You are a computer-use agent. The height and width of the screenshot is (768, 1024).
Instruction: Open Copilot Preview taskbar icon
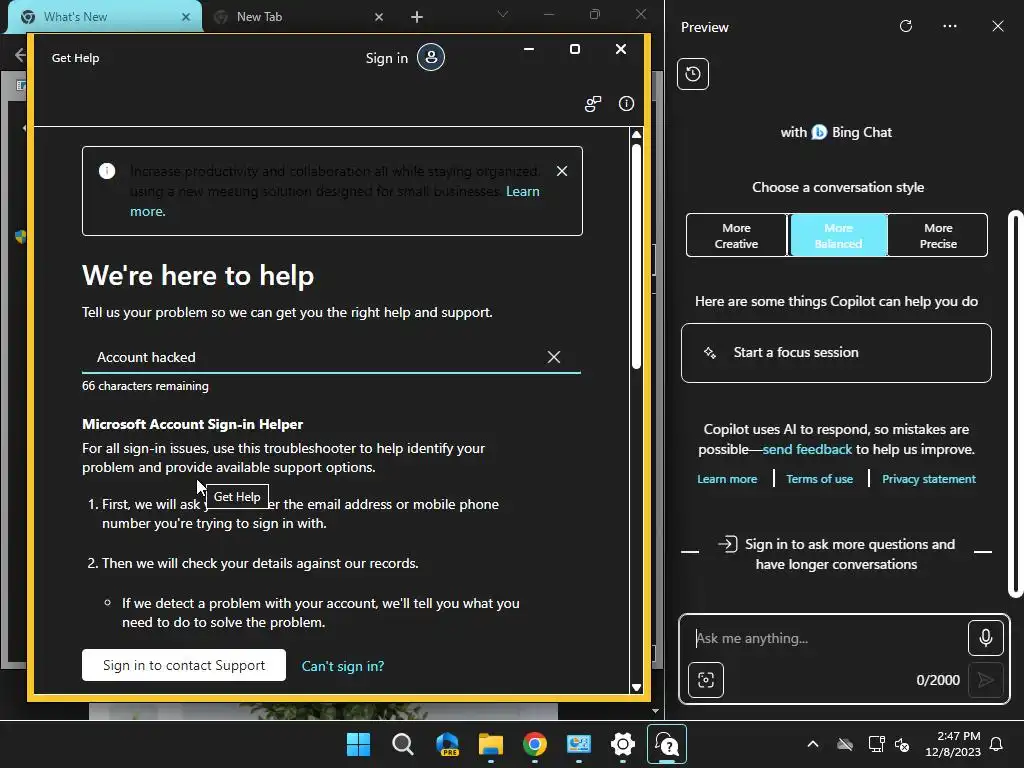point(447,744)
